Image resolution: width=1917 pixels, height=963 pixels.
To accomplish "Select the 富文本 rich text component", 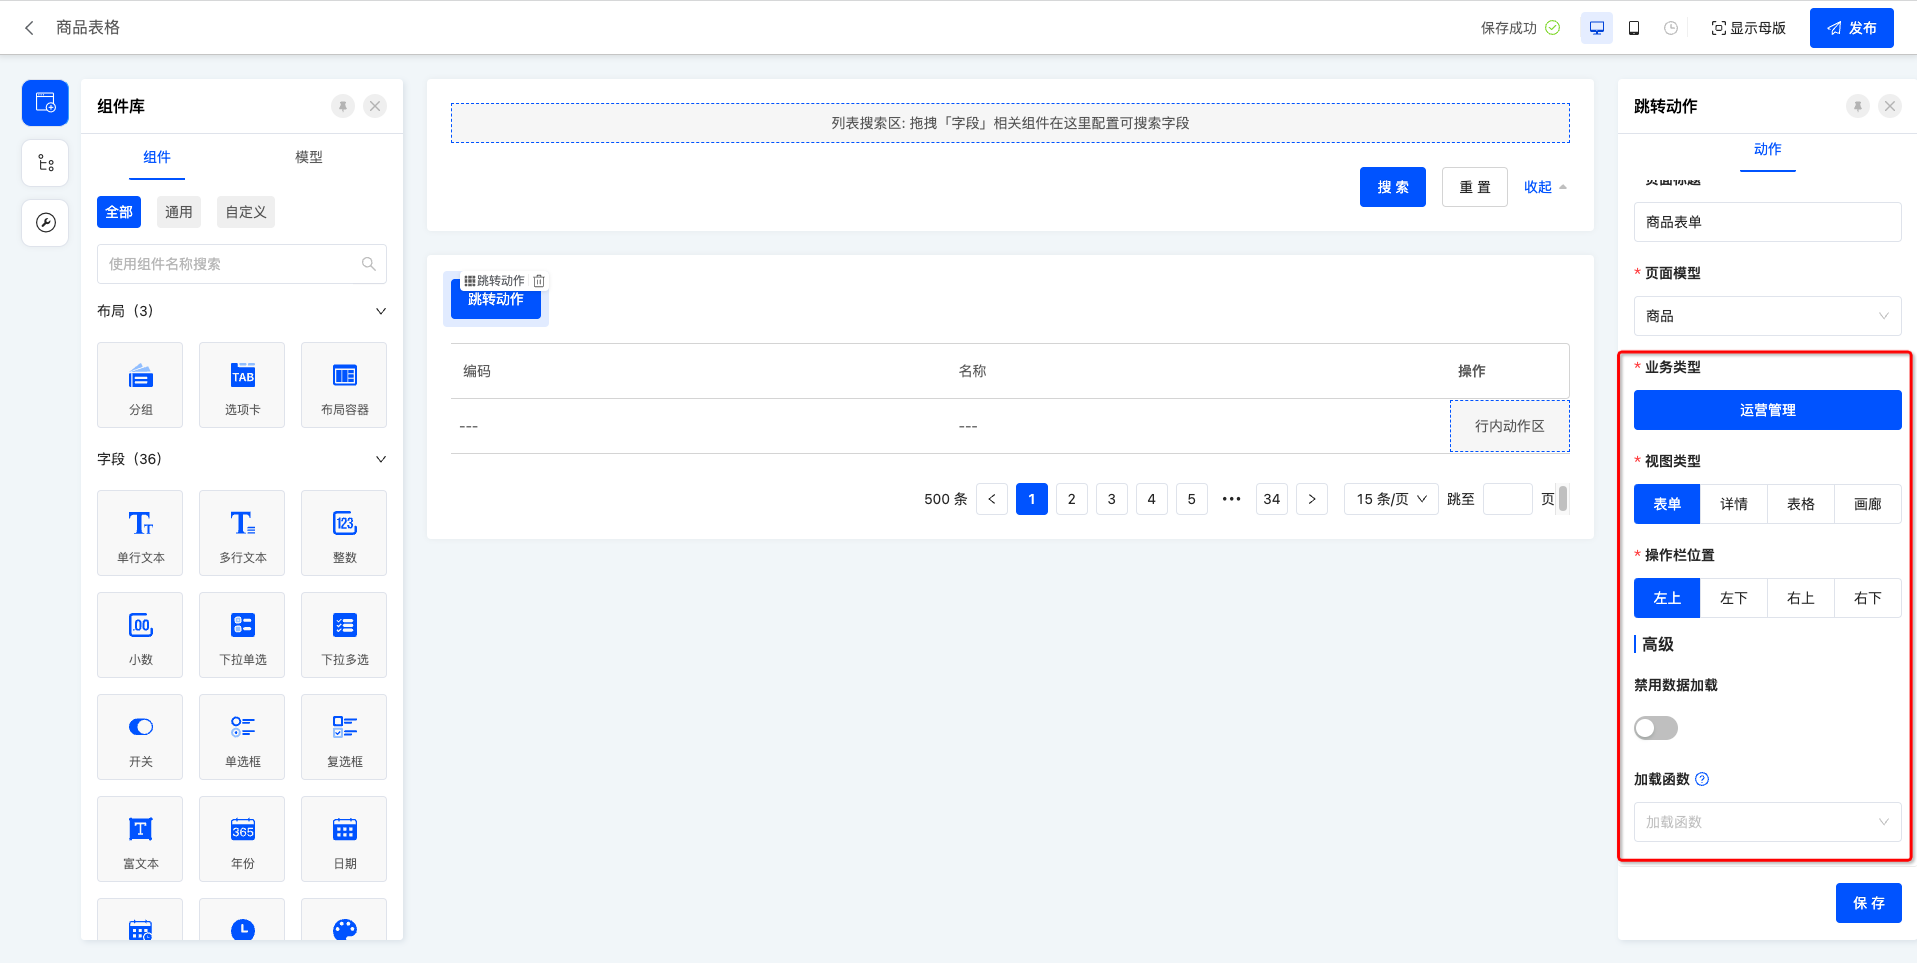I will coord(140,839).
